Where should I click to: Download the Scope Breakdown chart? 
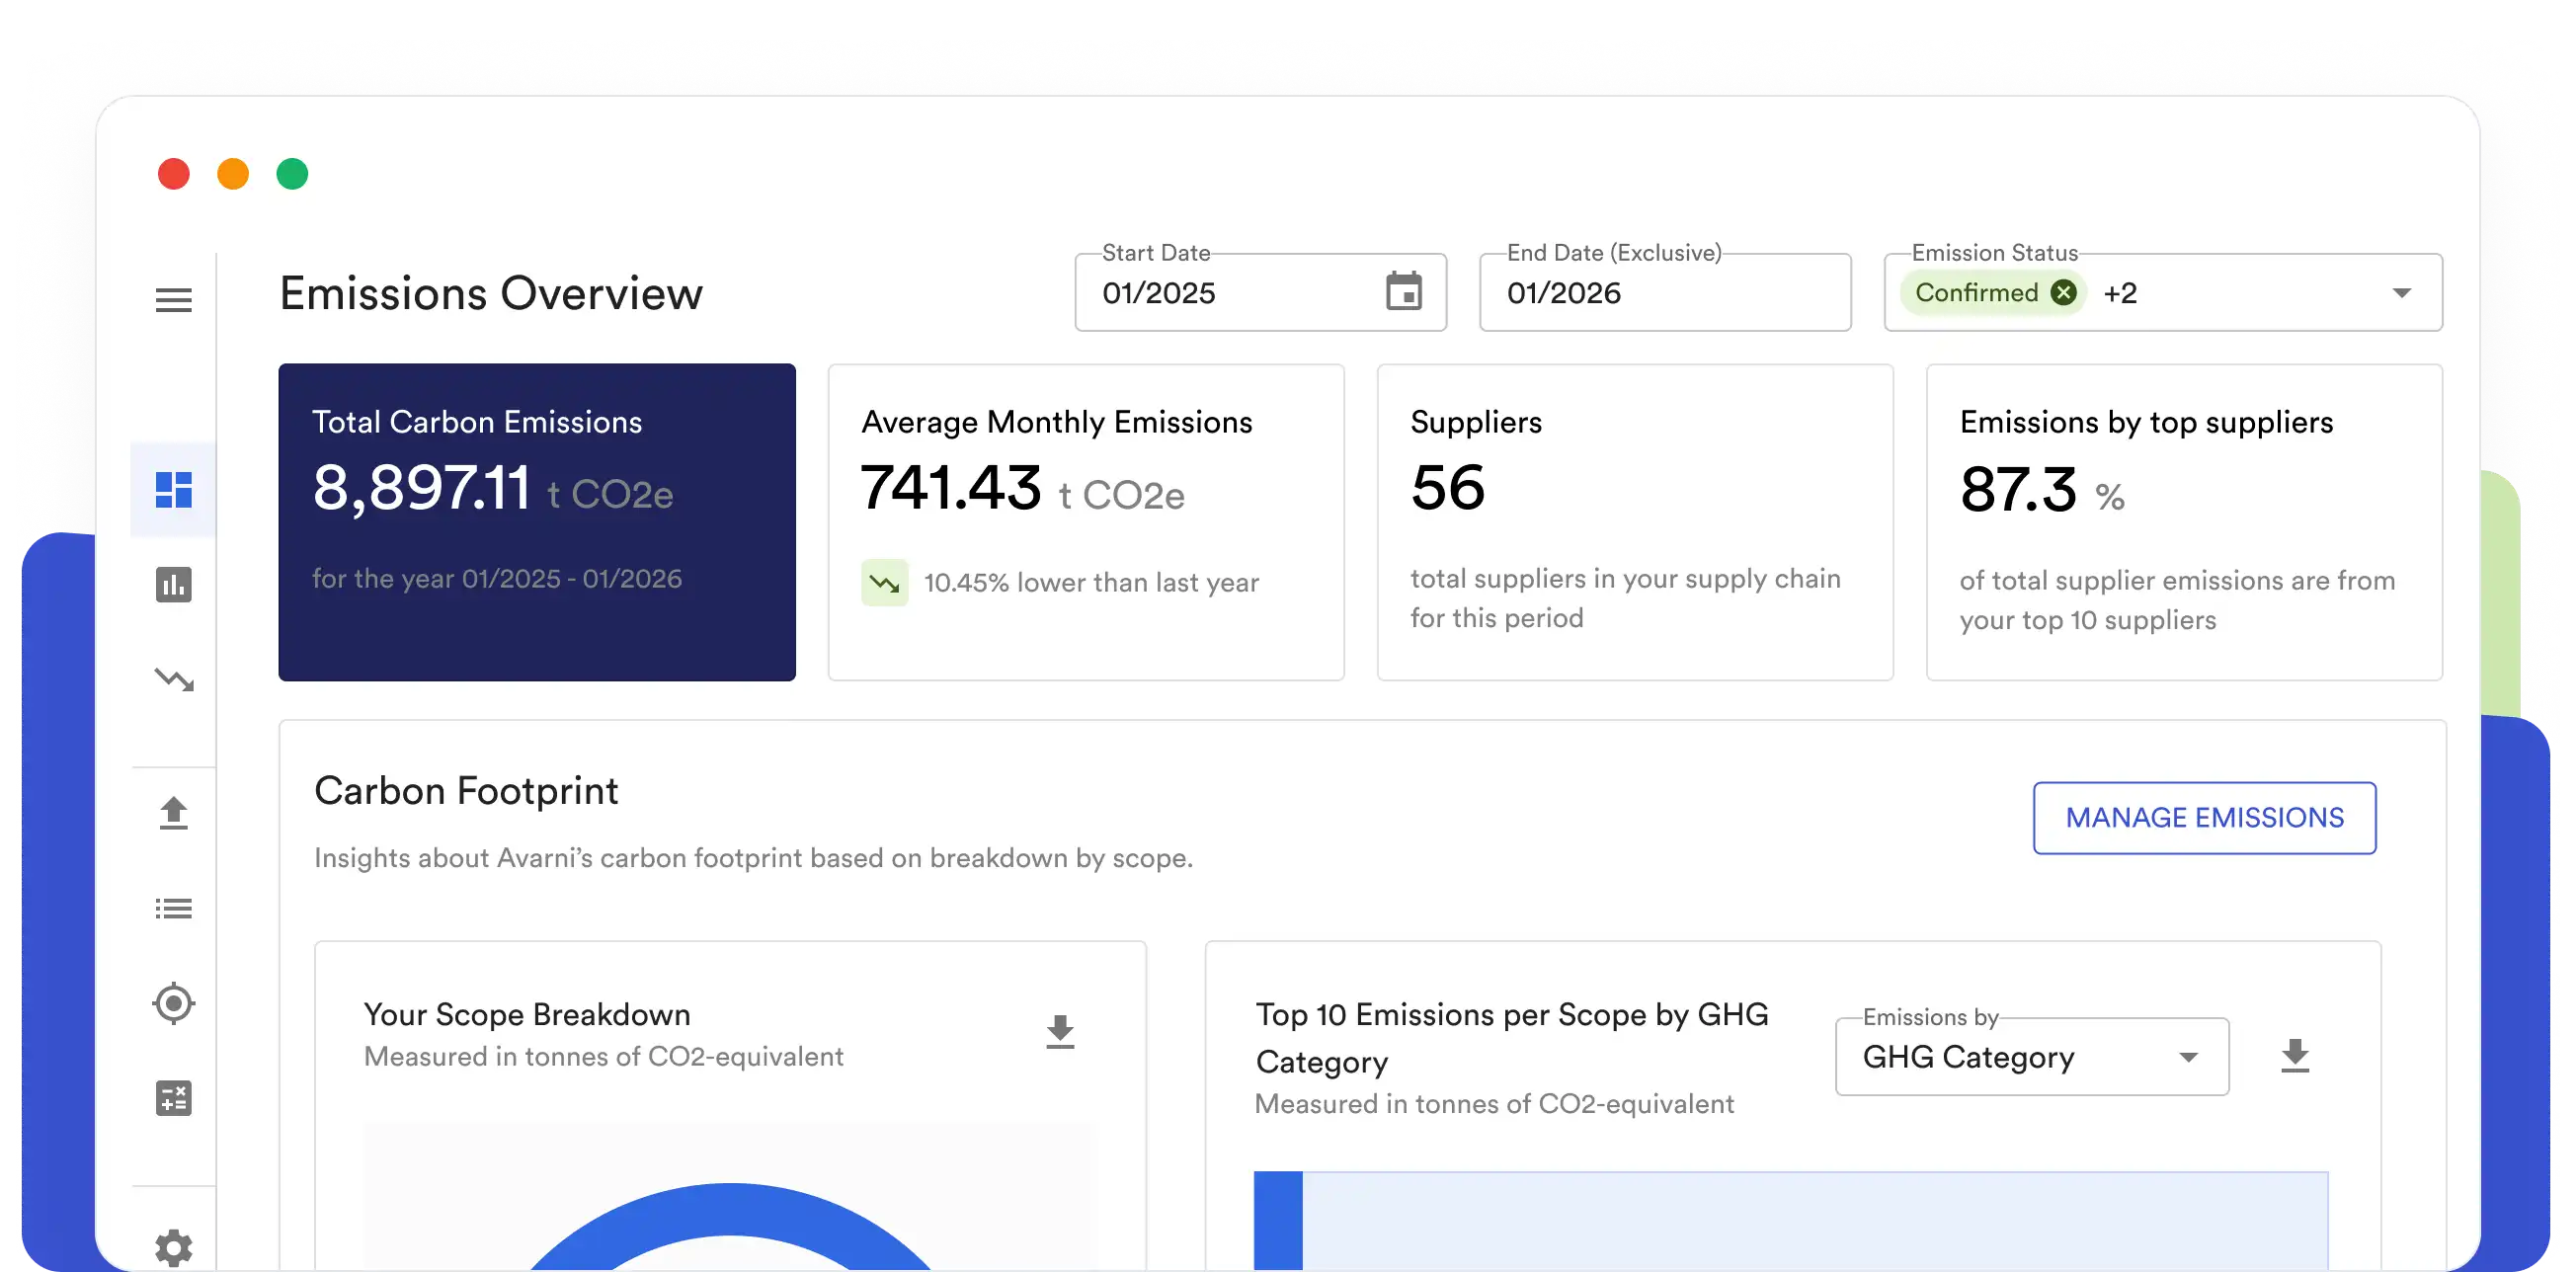click(x=1059, y=1032)
